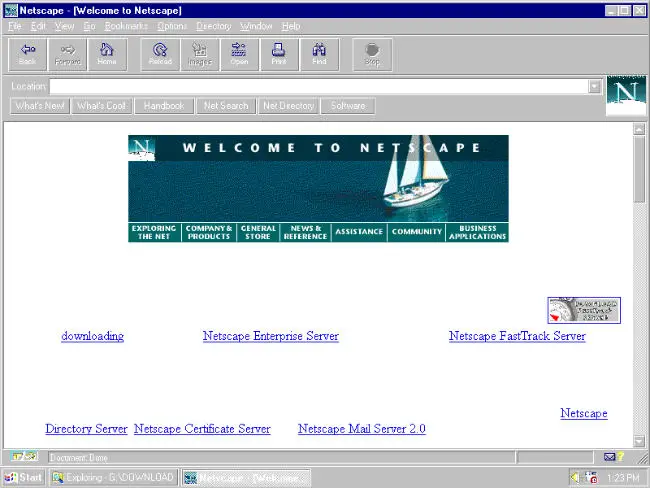650x488 pixels.
Task: Click the volume icon in system tray
Action: tap(575, 478)
